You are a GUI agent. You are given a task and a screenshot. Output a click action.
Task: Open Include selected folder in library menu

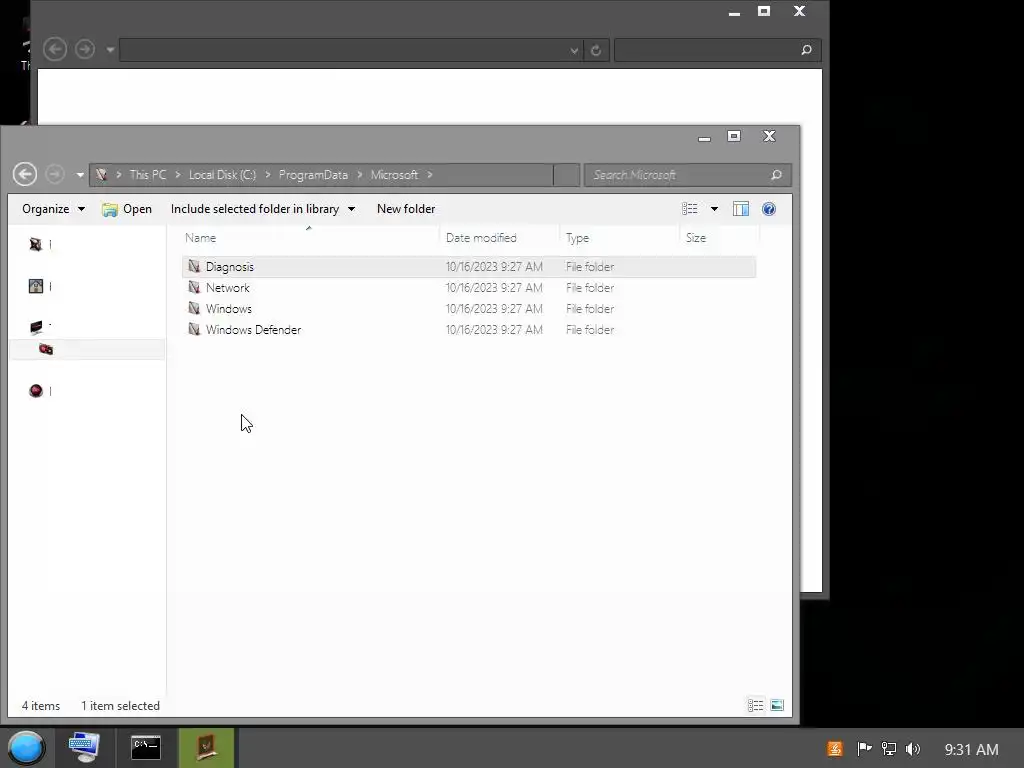pos(263,209)
